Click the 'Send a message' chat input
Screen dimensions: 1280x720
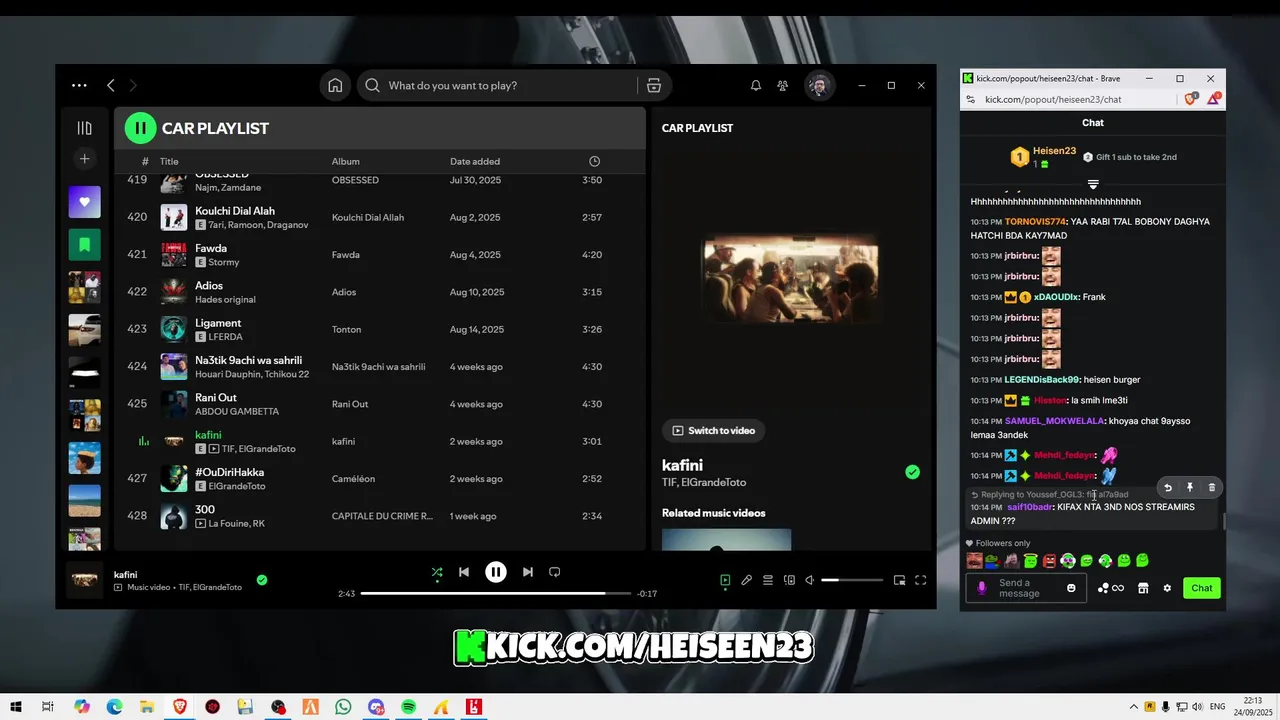click(1028, 588)
